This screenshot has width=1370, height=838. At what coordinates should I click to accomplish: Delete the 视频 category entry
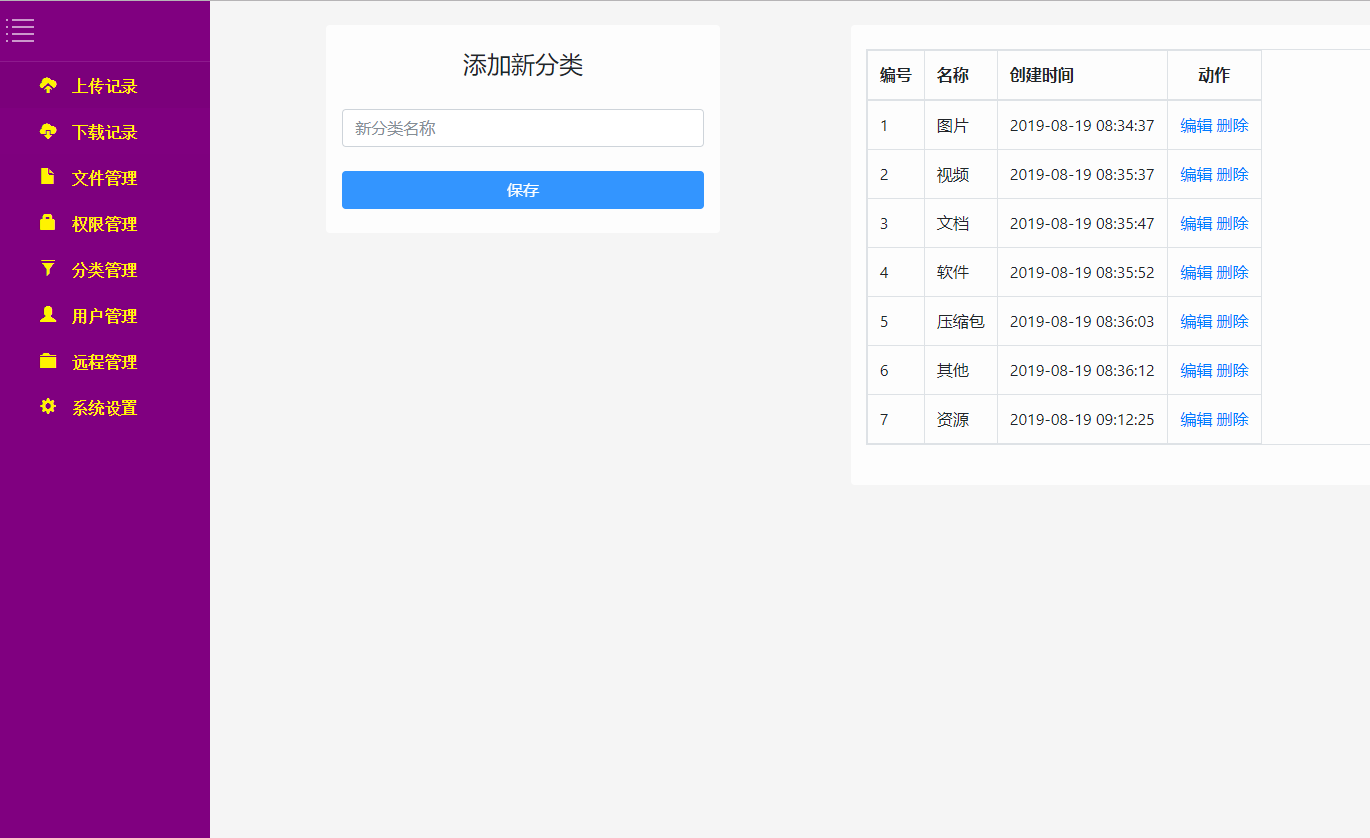(1232, 174)
